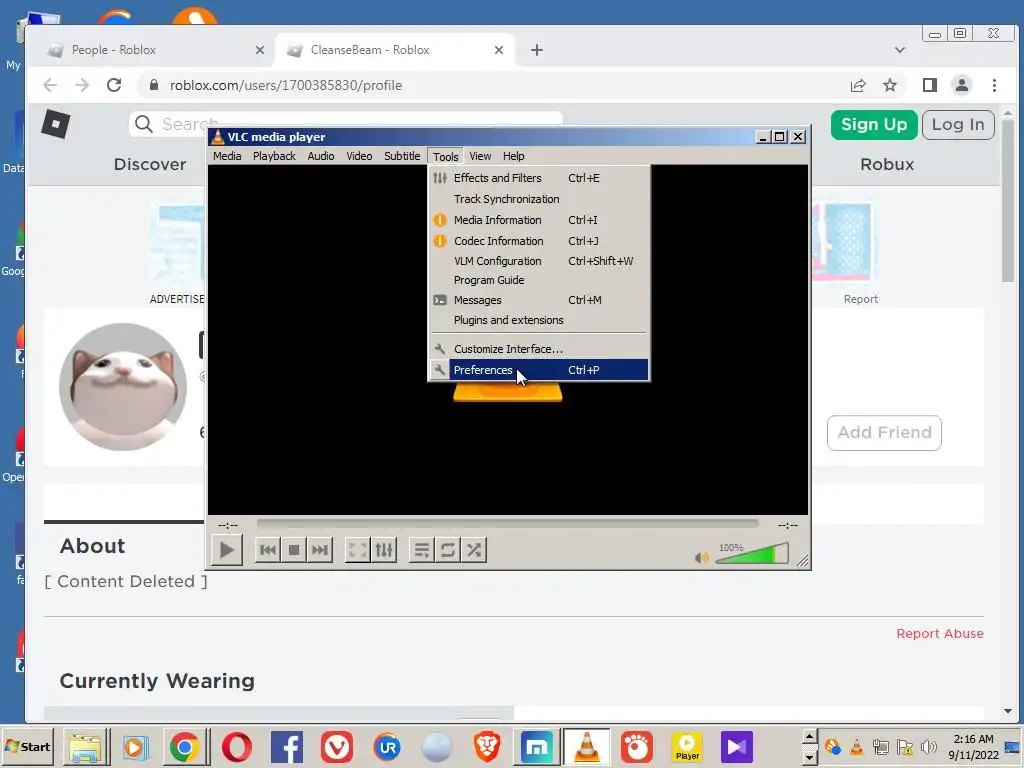Open VLC Subtitle menu
The height and width of the screenshot is (768, 1024).
[402, 156]
